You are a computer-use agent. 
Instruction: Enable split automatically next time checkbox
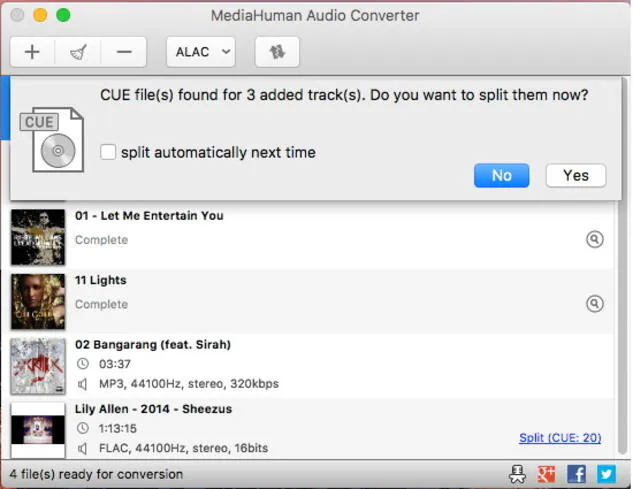coord(109,152)
